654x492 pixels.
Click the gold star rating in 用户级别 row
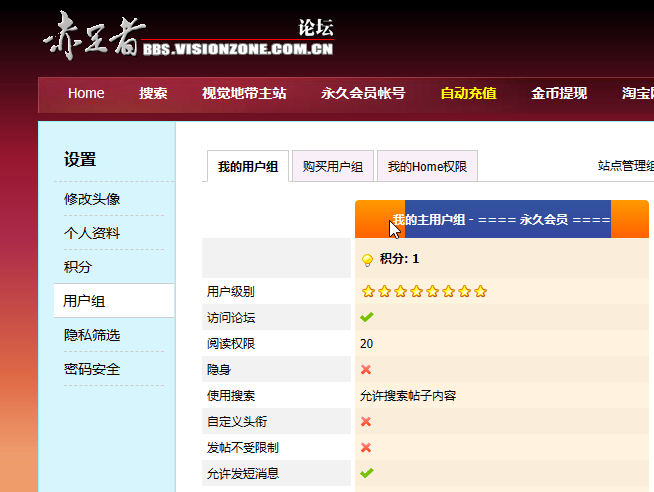424,291
